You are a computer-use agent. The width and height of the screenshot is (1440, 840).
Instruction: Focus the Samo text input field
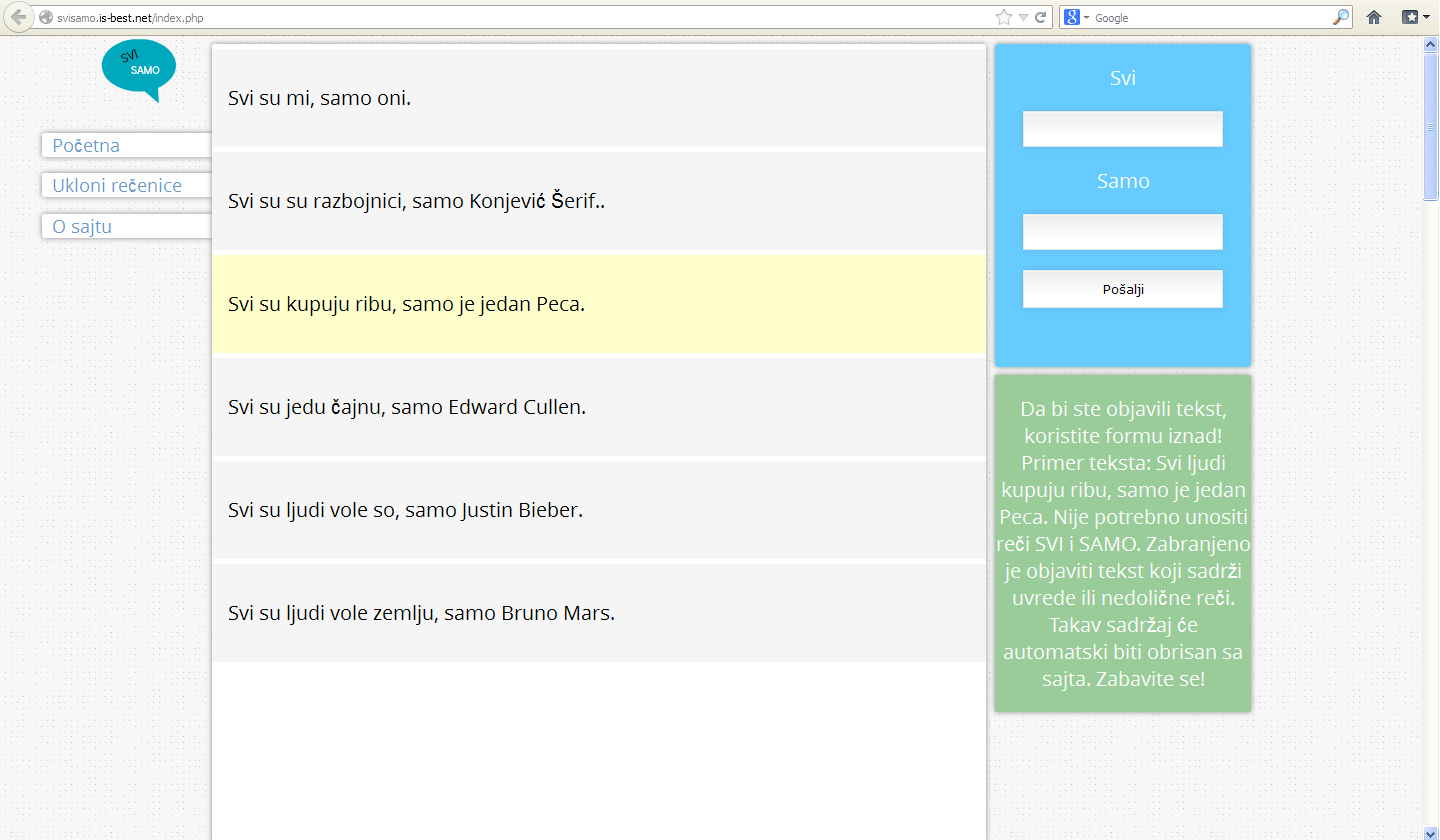[x=1122, y=232]
